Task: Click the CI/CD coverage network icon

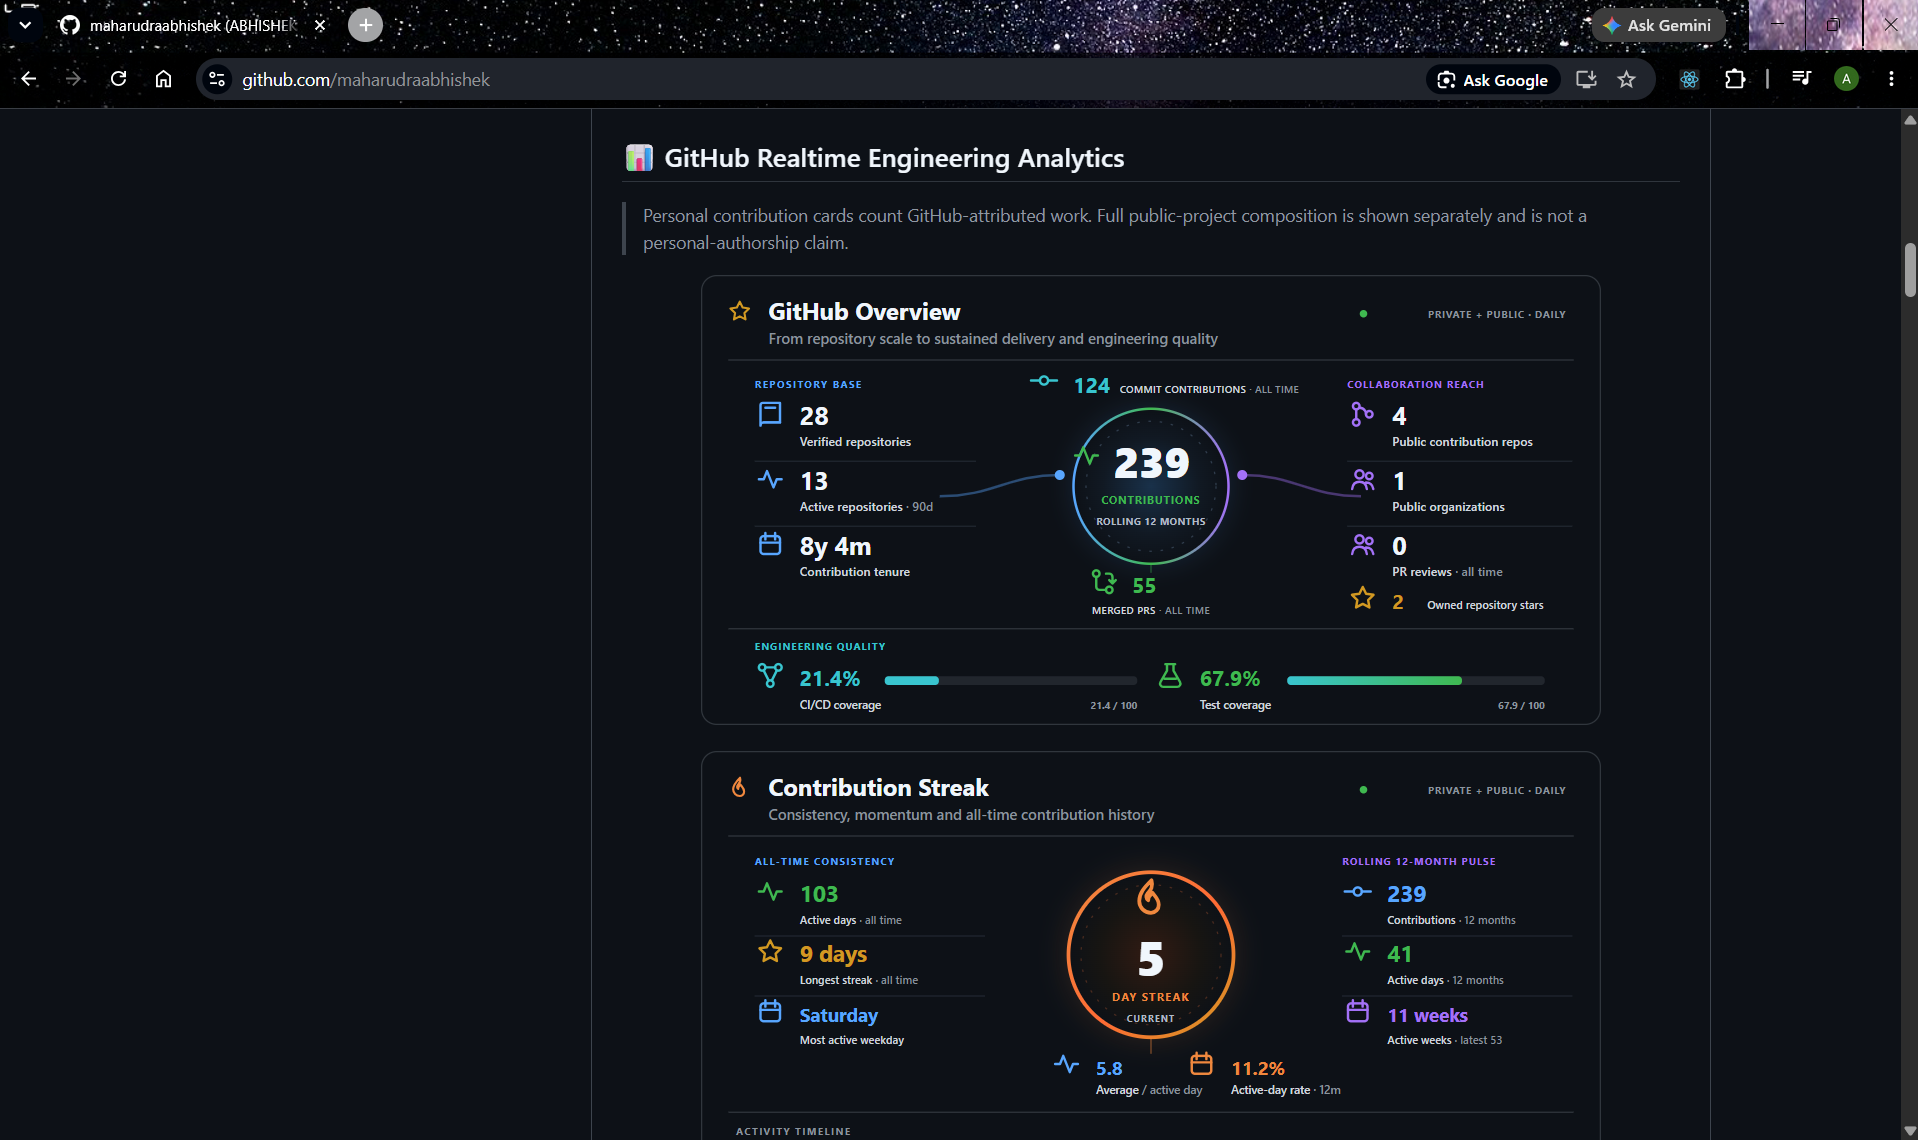Action: (770, 676)
